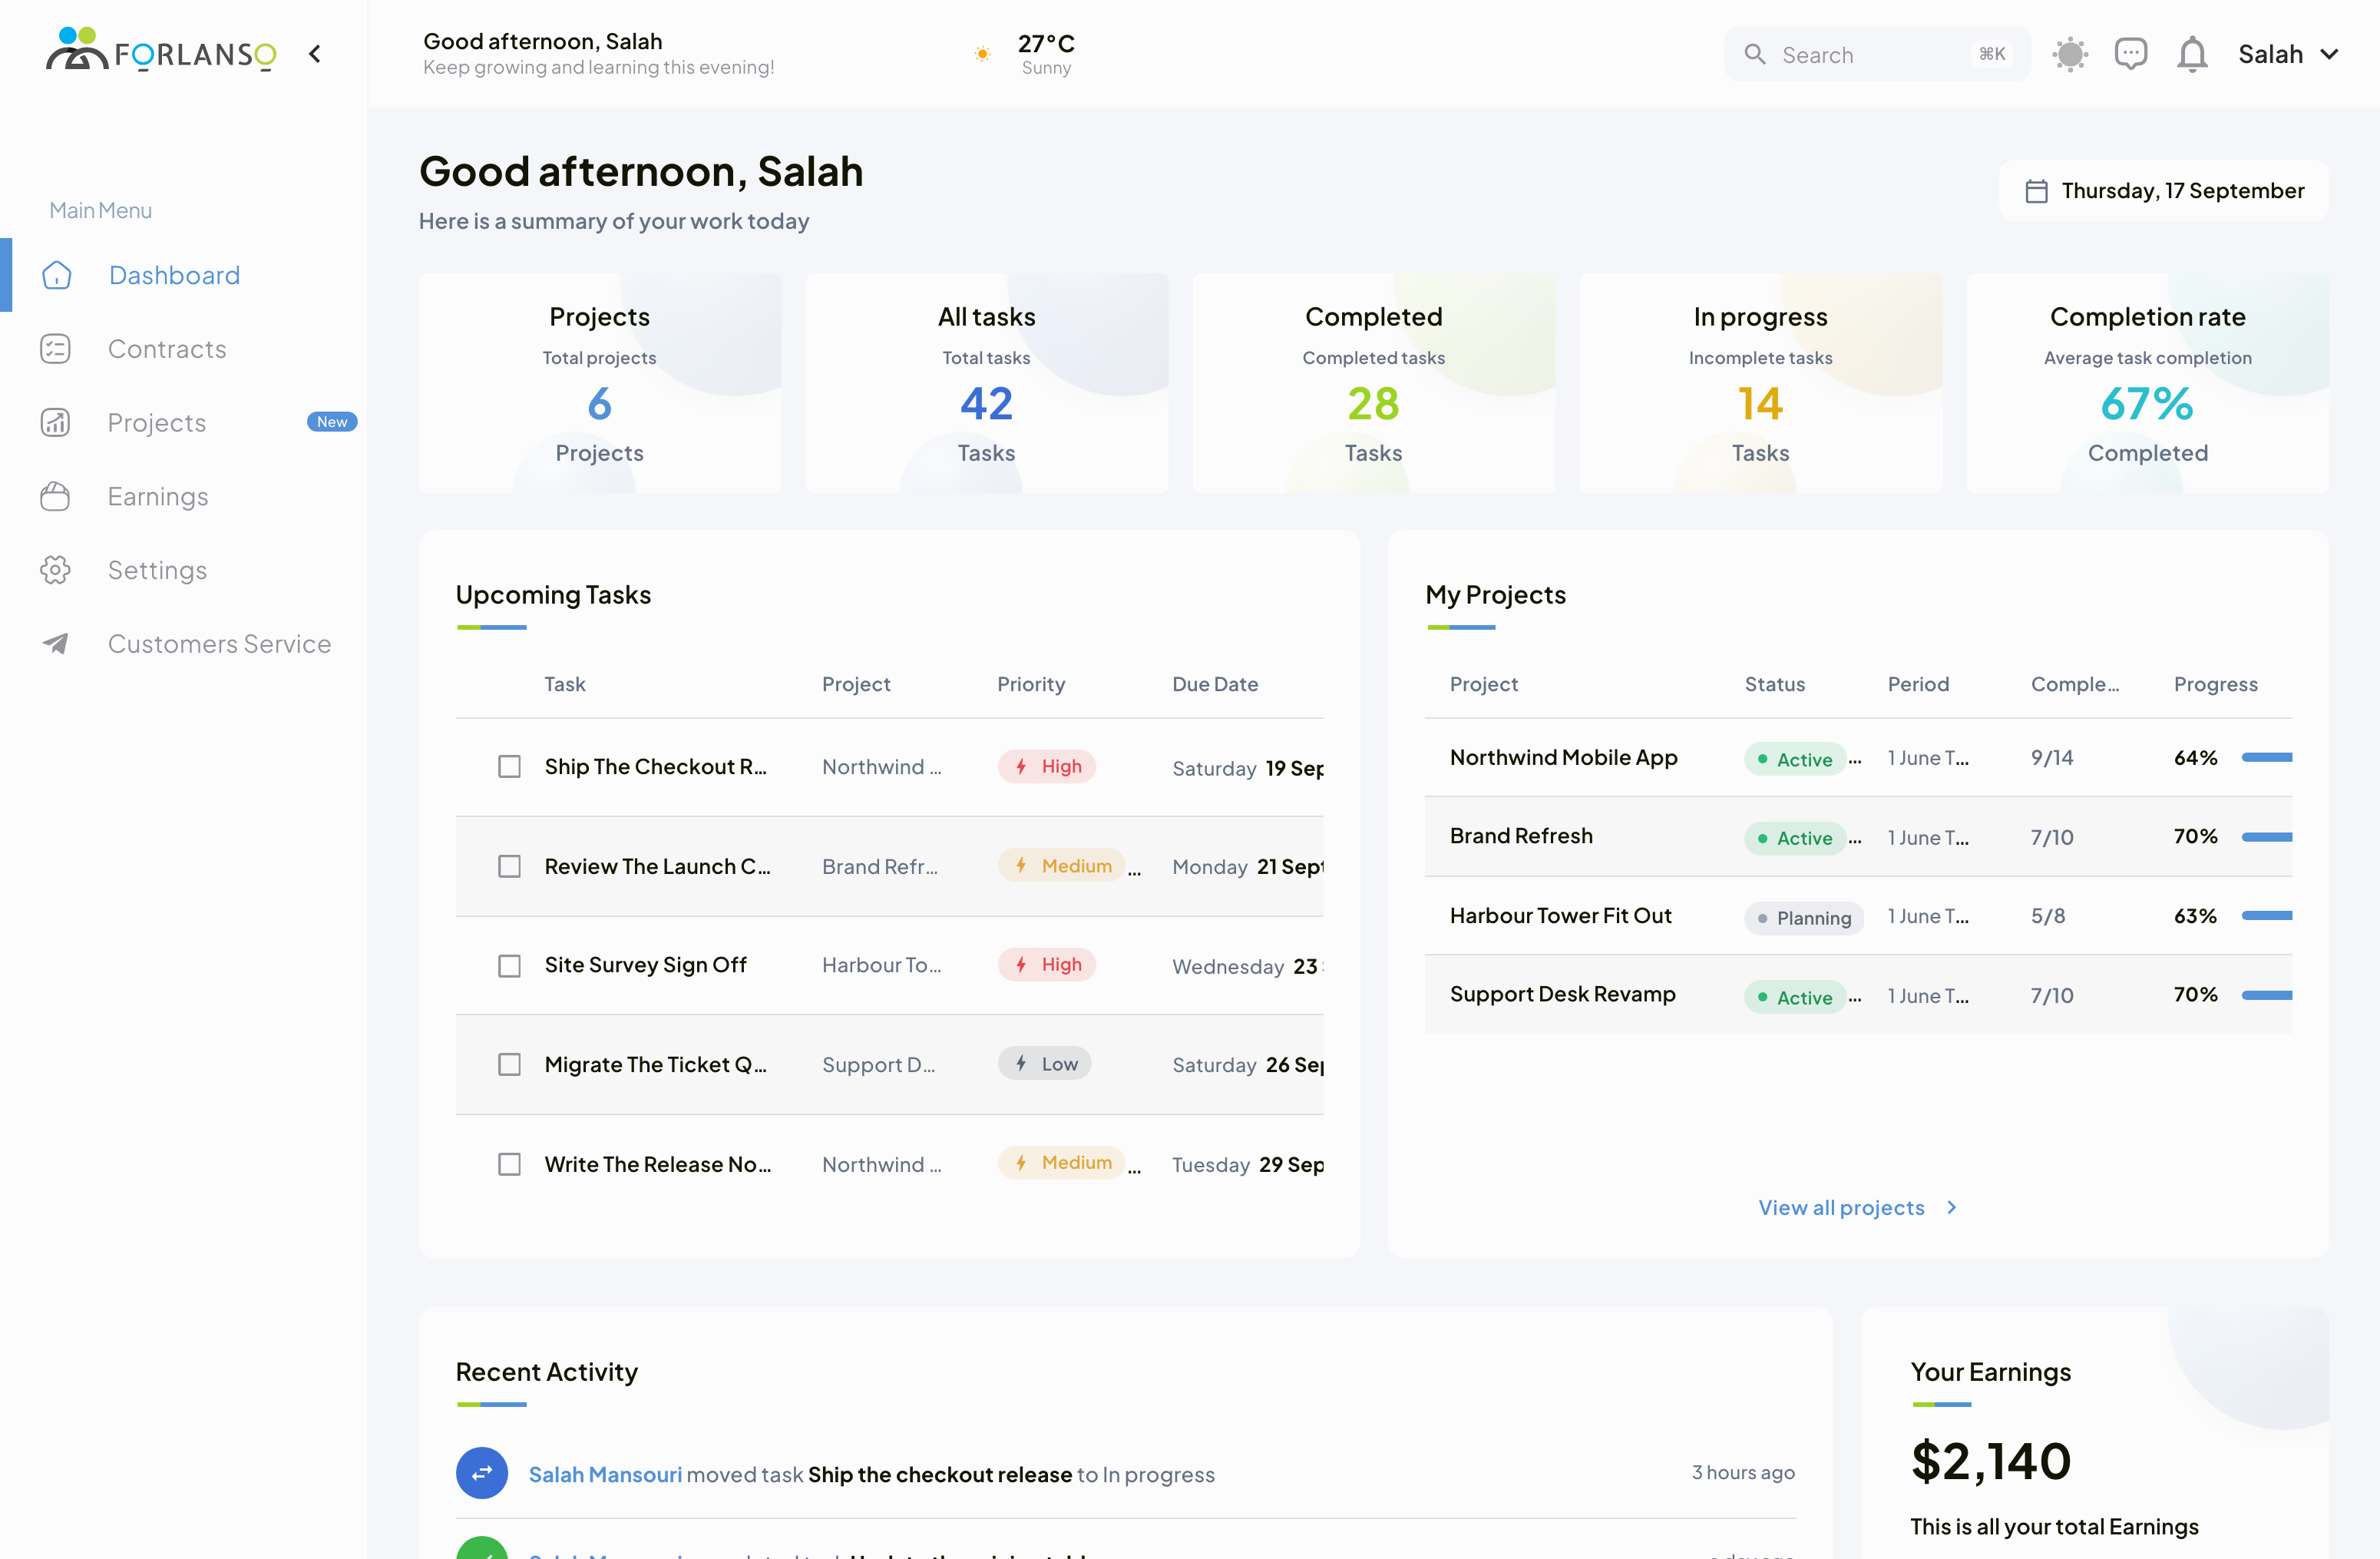2380x1559 pixels.
Task: Click the Saturday 26 Sep due date
Action: 1248,1064
